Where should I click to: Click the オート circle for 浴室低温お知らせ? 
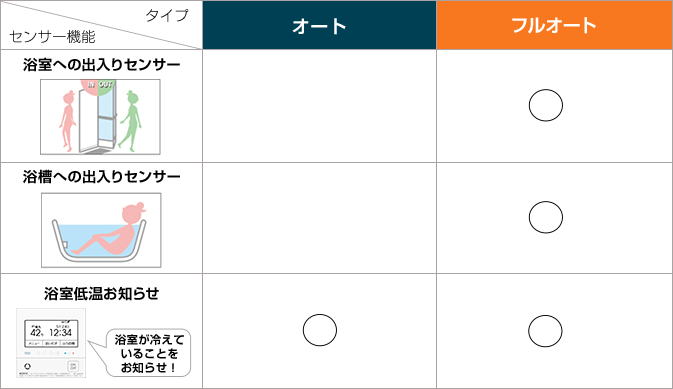tap(320, 330)
